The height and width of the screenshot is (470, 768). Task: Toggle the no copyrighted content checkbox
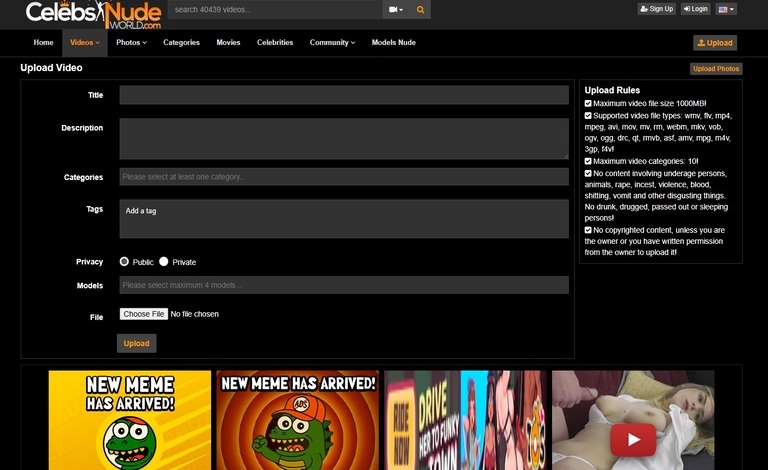click(589, 230)
